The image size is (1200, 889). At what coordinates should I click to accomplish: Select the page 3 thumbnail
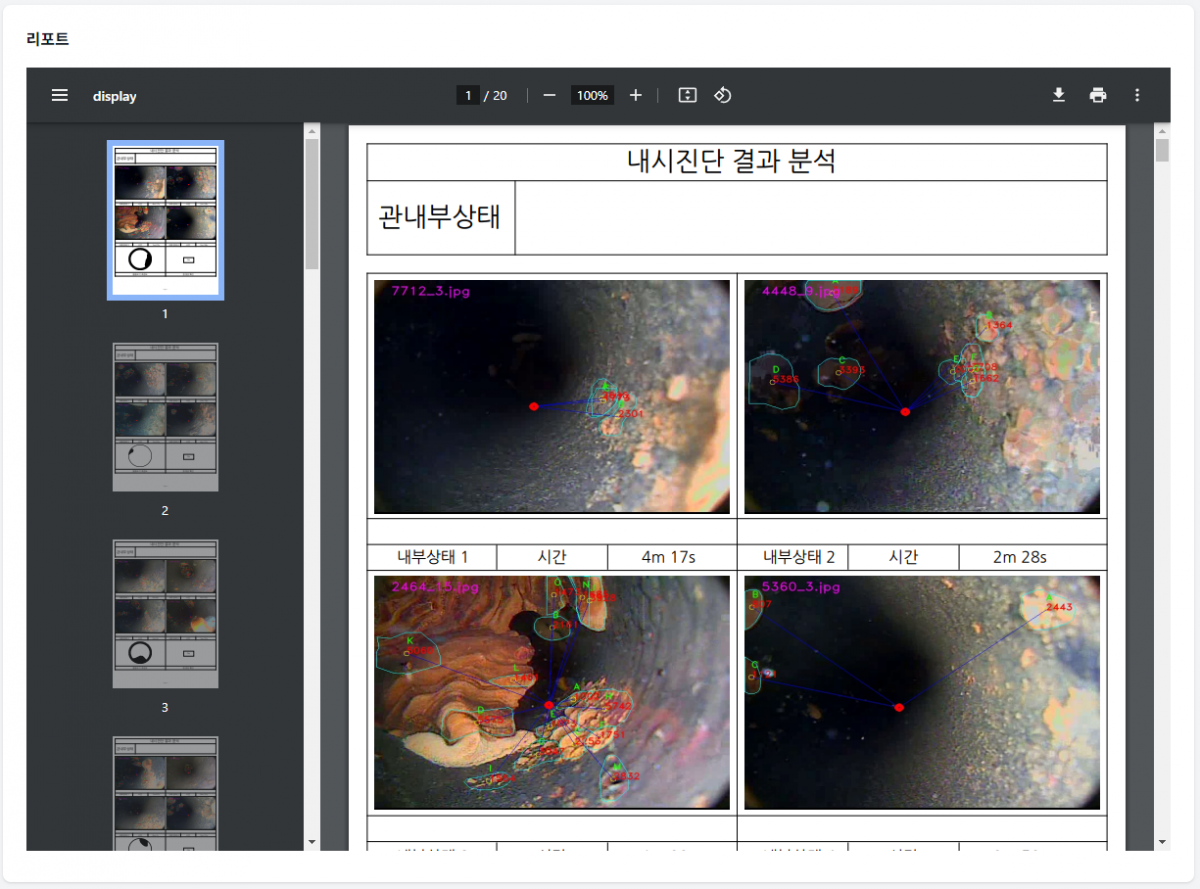click(x=165, y=613)
